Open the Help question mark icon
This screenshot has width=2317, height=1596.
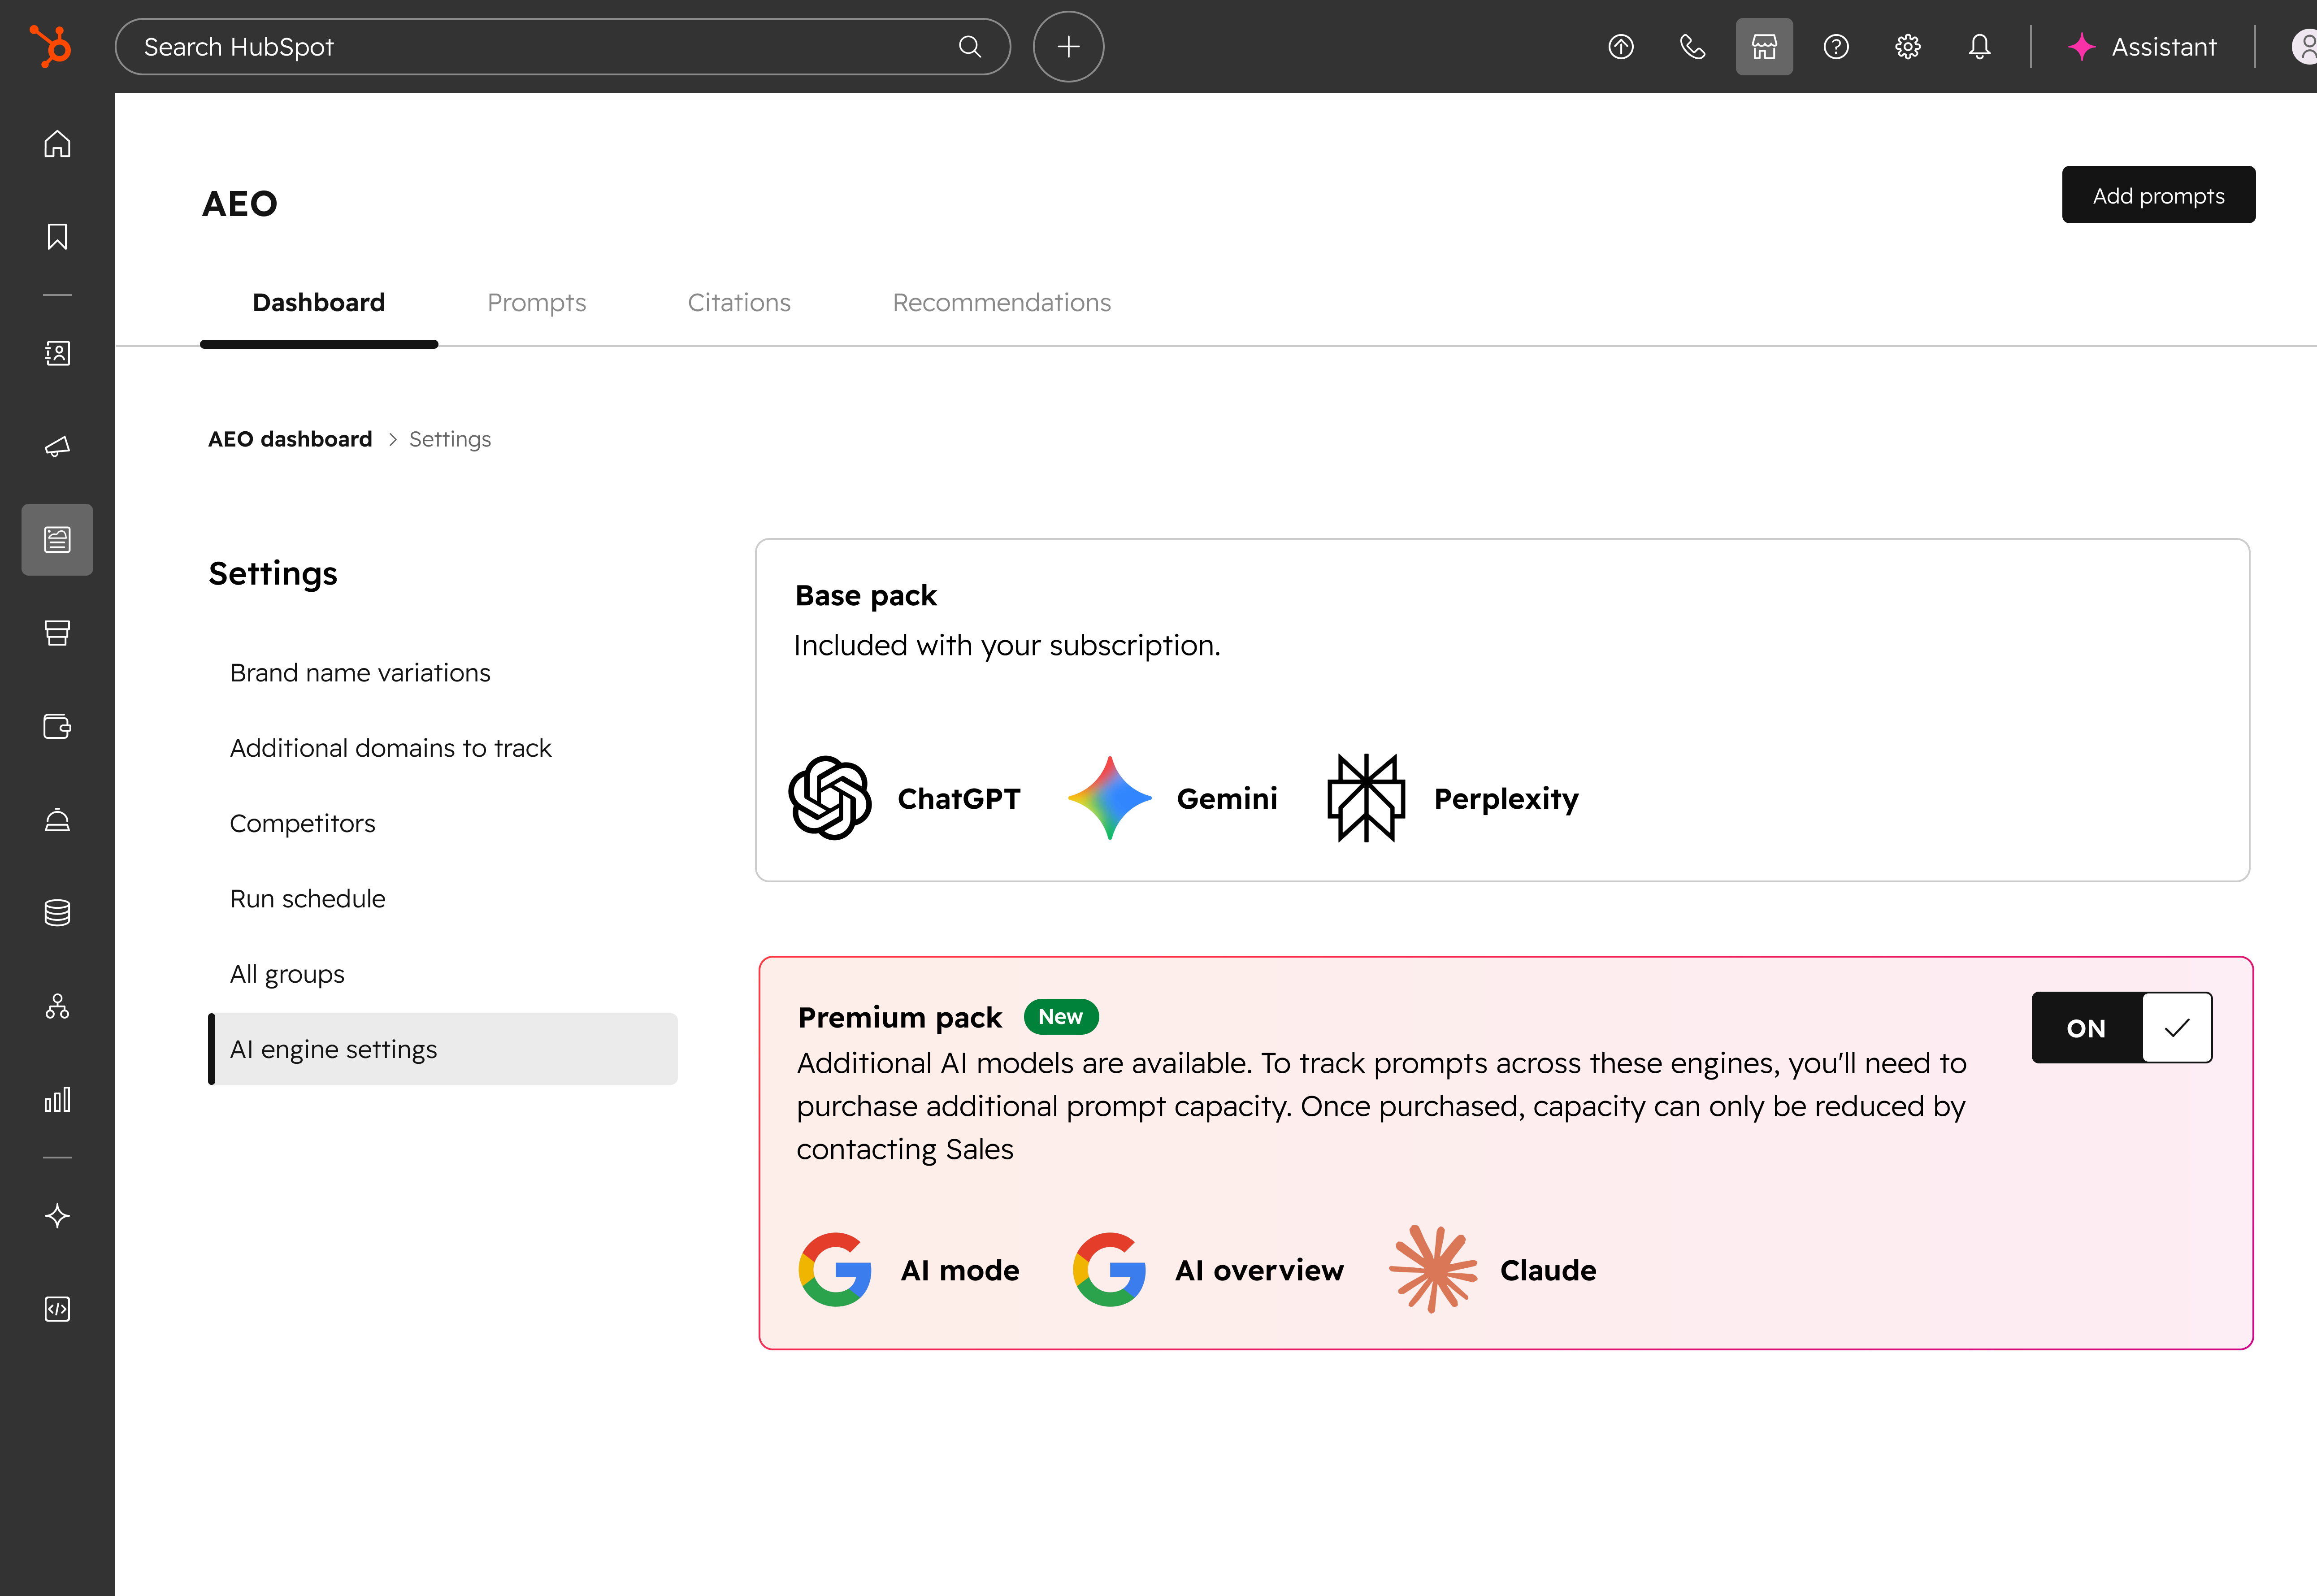[x=1836, y=47]
